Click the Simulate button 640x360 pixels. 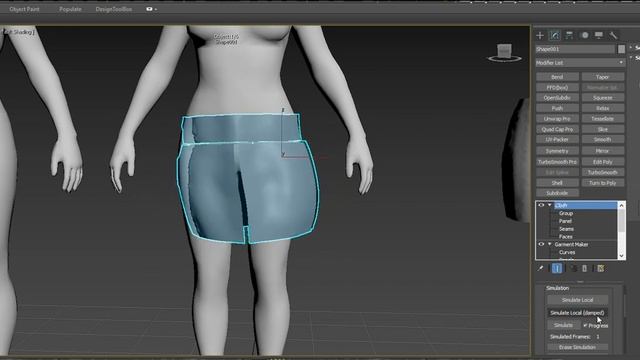pyautogui.click(x=563, y=325)
